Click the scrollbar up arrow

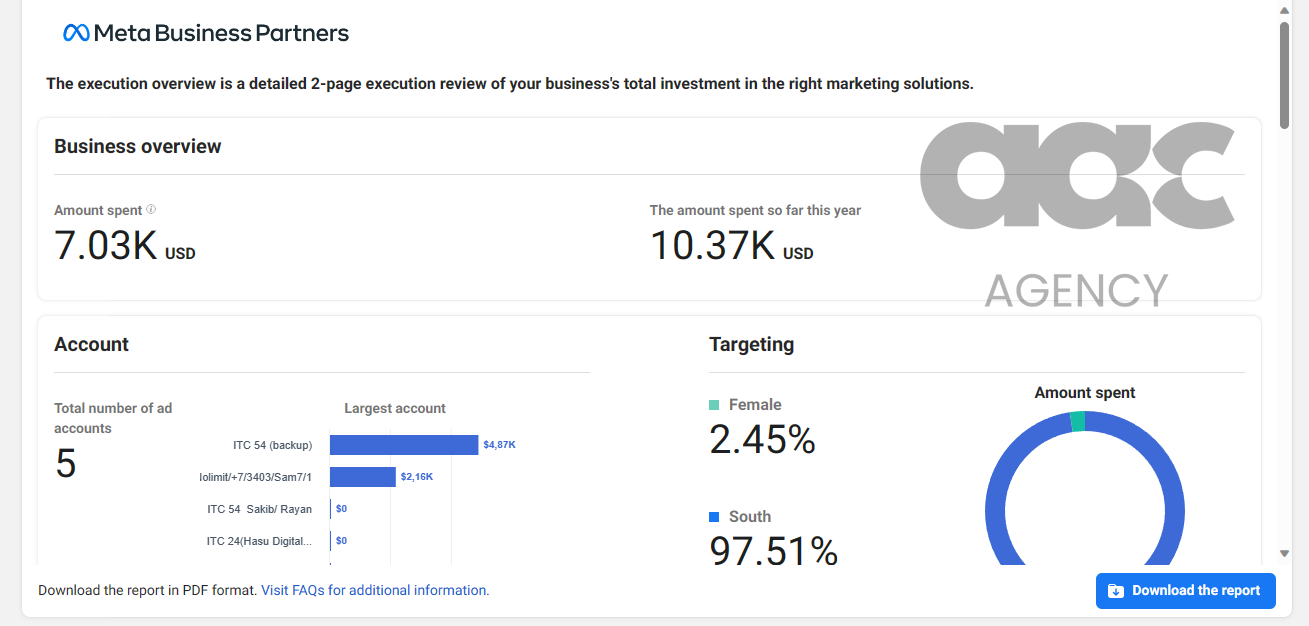pos(1285,10)
